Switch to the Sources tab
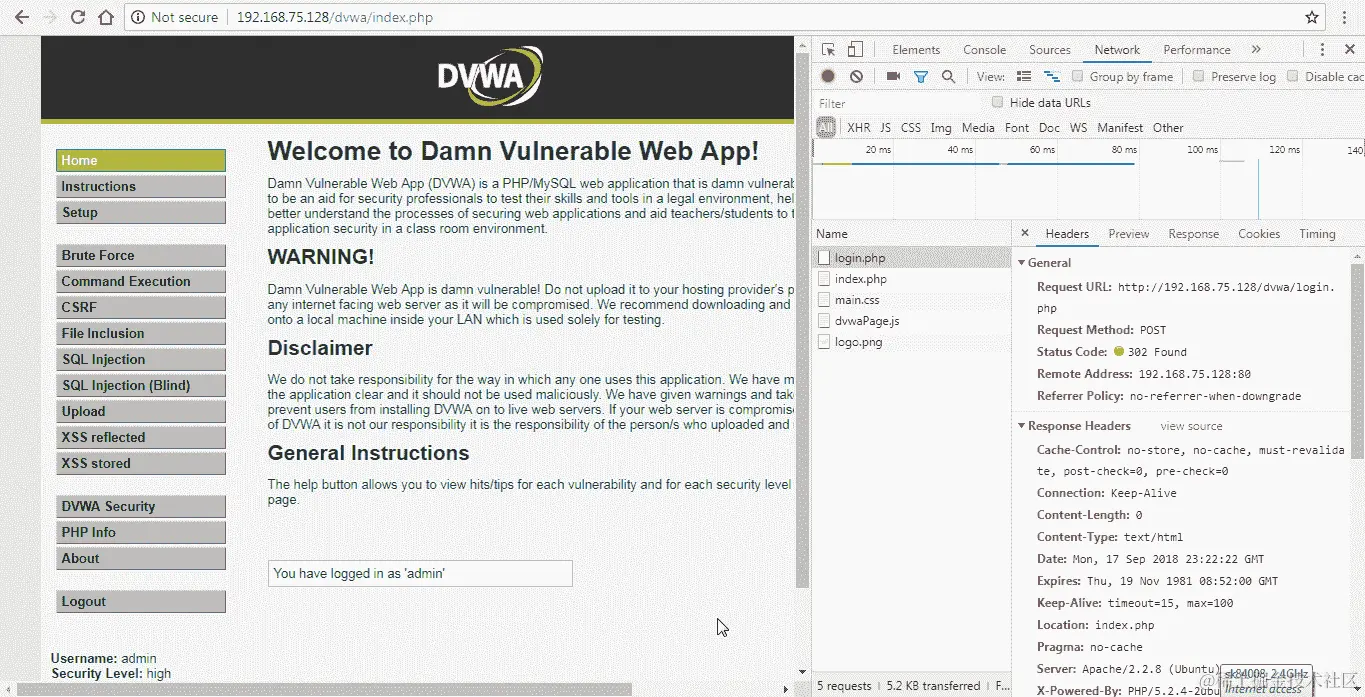Viewport: 1365px width, 697px height. (x=1050, y=50)
